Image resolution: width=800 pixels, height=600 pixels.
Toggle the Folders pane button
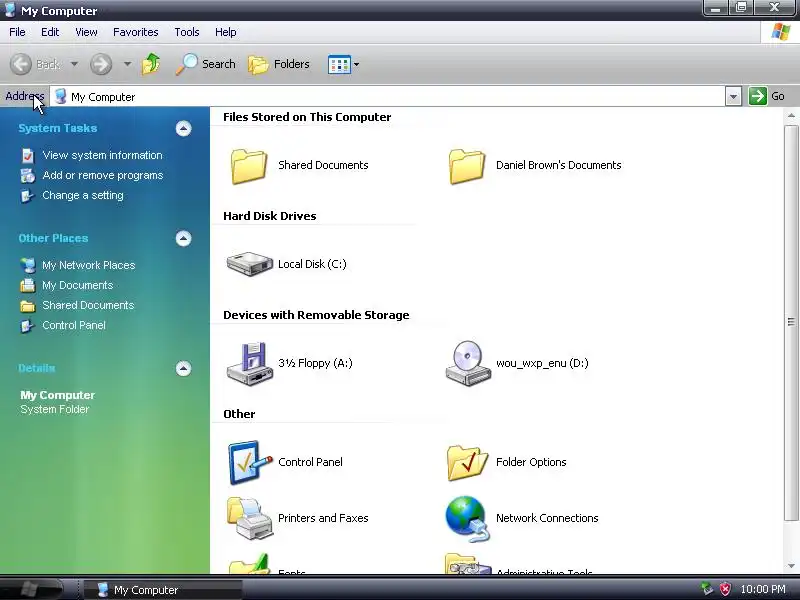[x=279, y=64]
